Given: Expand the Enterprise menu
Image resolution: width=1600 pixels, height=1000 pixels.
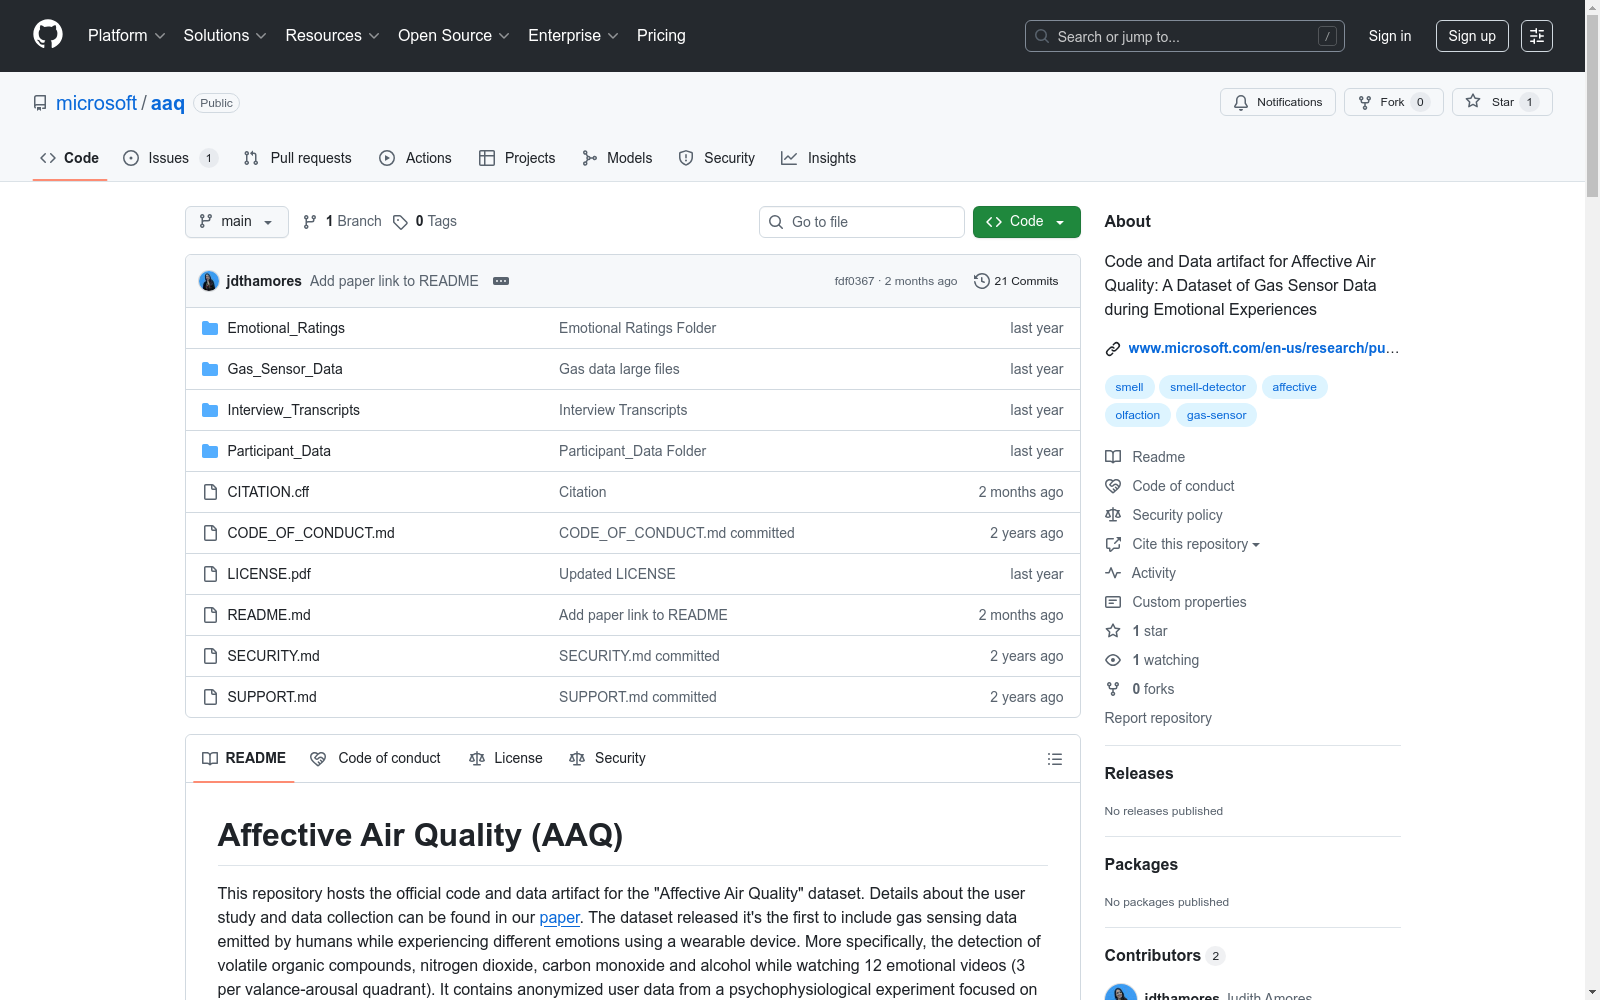Looking at the screenshot, I should (x=574, y=36).
